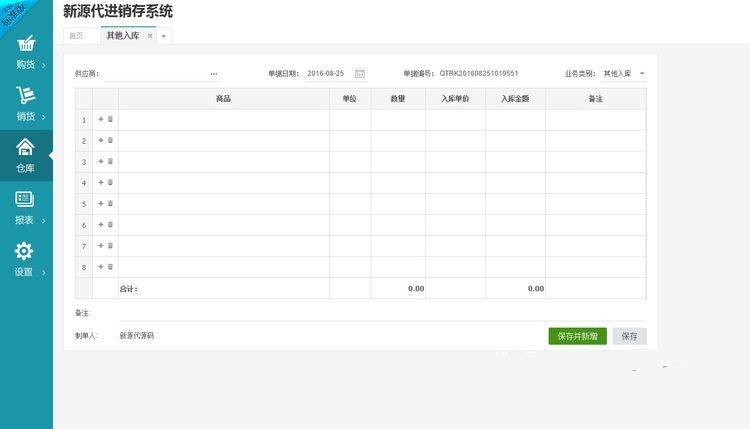Add a row after row 4
750x429 pixels.
tap(101, 182)
